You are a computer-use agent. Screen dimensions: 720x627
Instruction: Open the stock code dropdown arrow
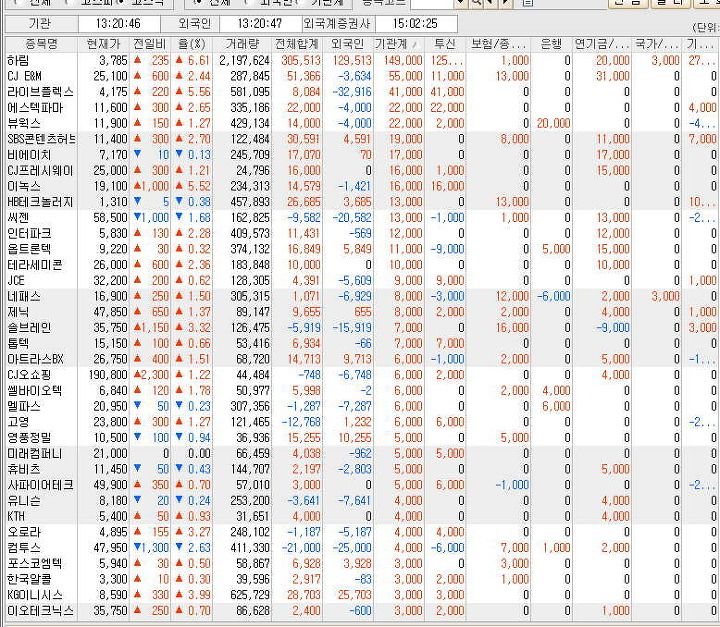461,3
